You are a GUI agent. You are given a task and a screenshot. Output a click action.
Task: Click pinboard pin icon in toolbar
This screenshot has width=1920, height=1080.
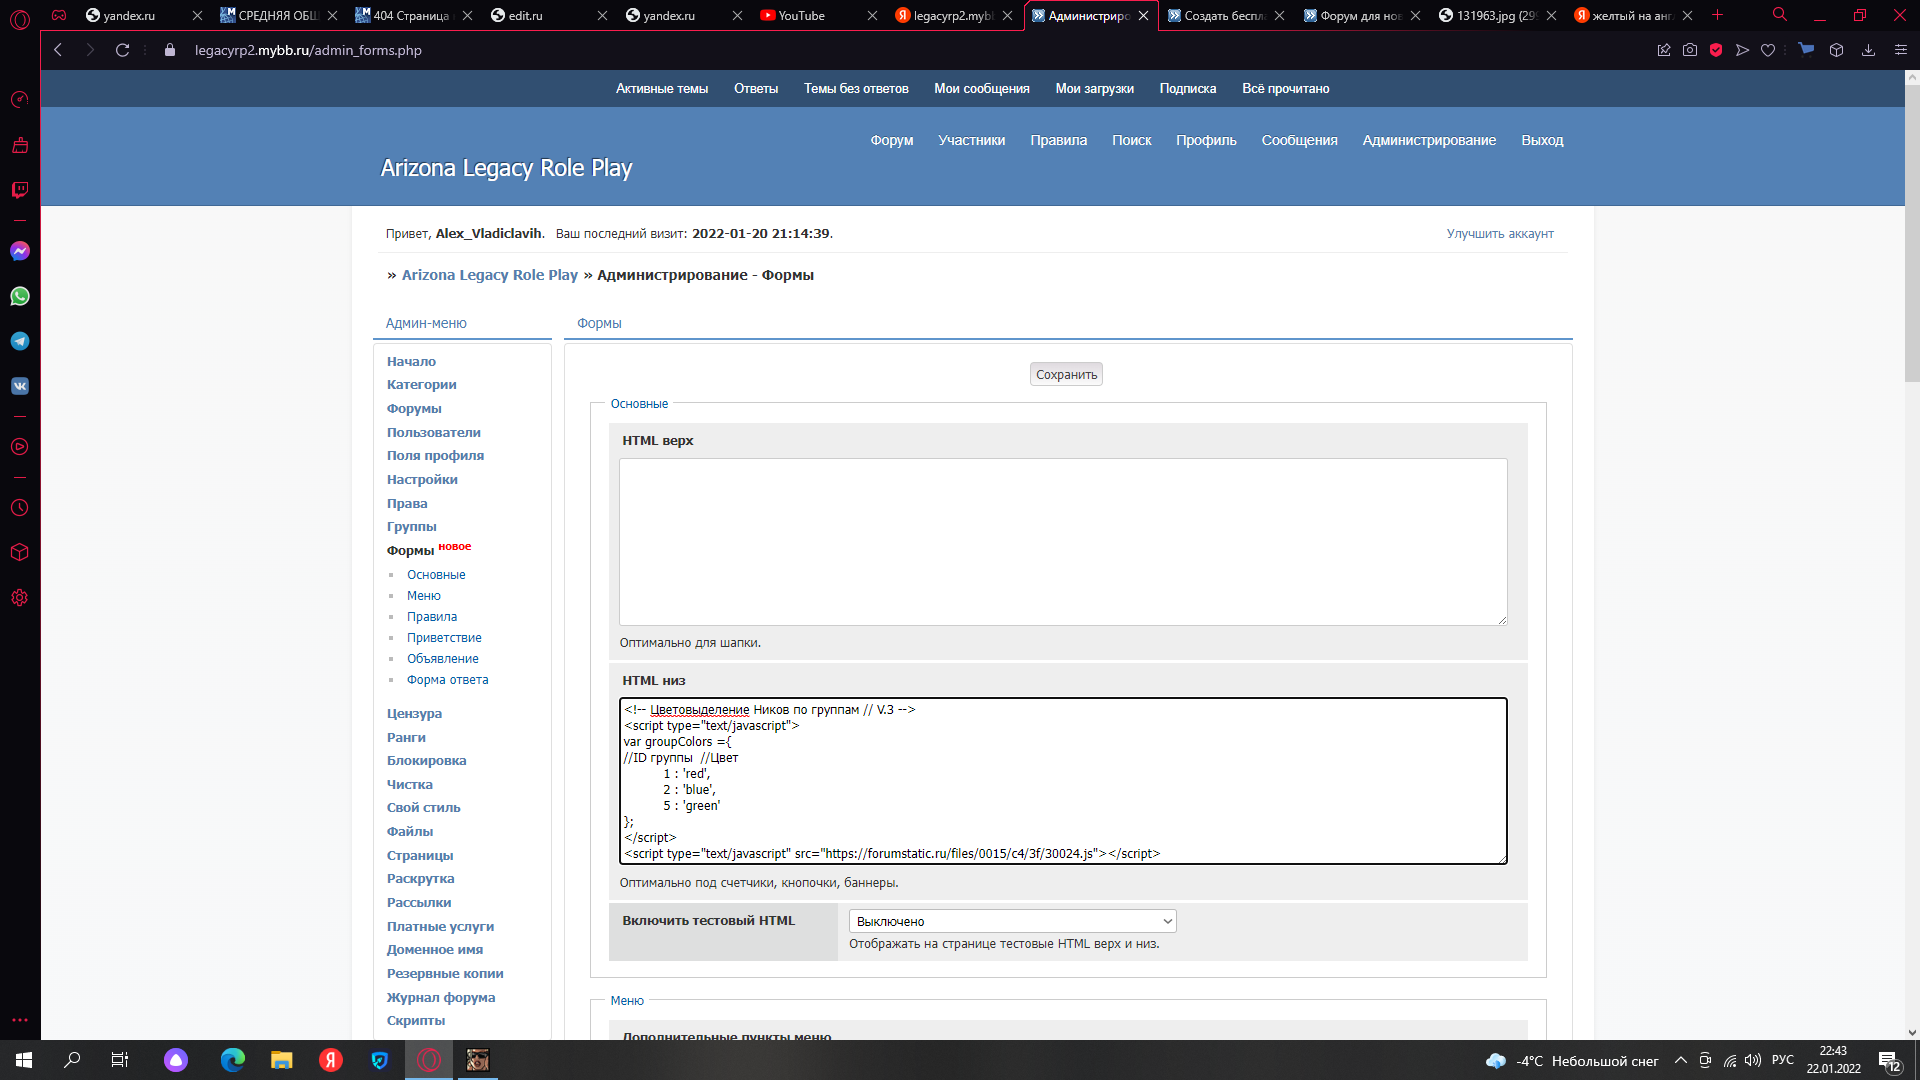(x=1664, y=50)
